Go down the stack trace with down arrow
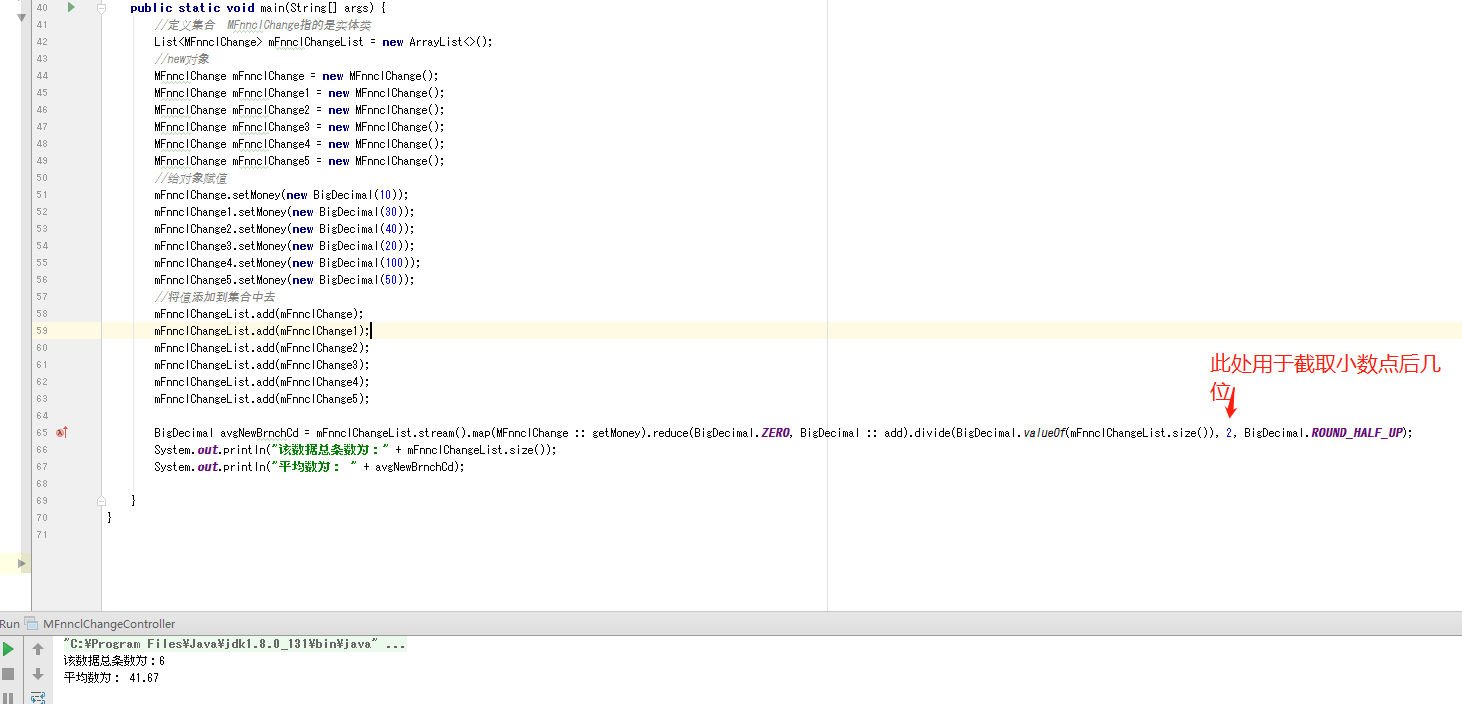1462x704 pixels. point(38,674)
